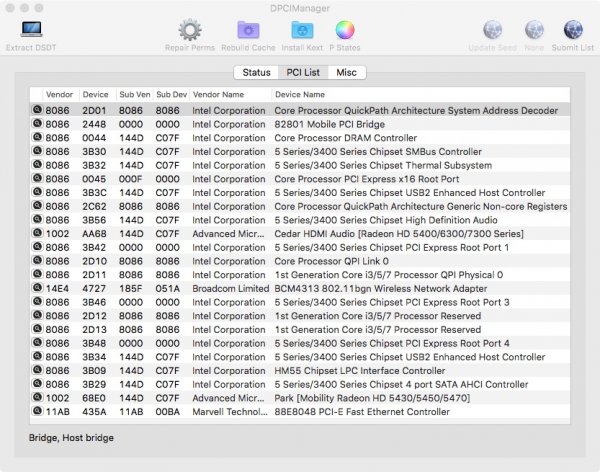
Task: Click the Extract DSDT laptop icon
Action: [x=31, y=29]
